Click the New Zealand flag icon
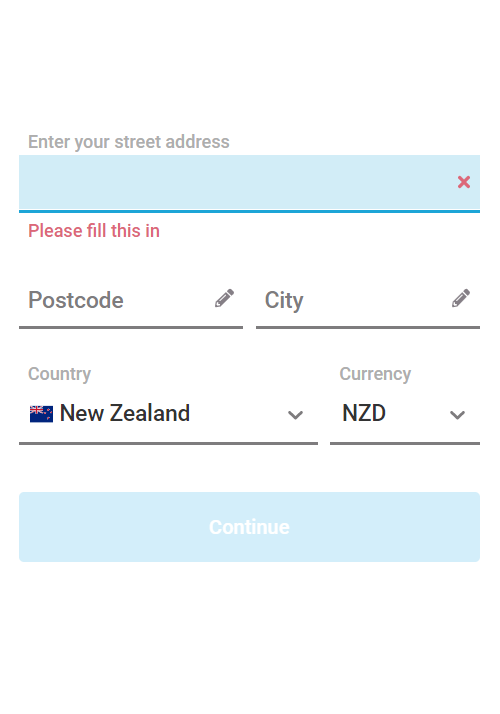 41,414
